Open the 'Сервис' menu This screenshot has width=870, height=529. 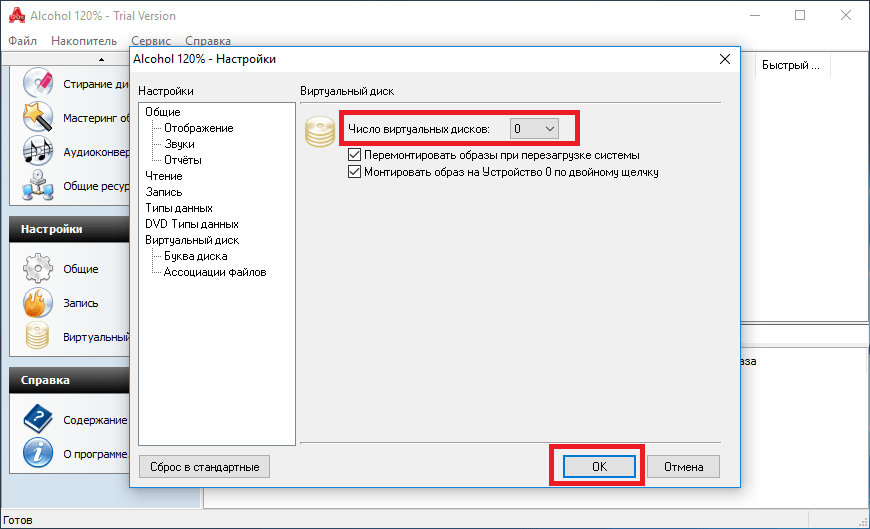point(150,41)
